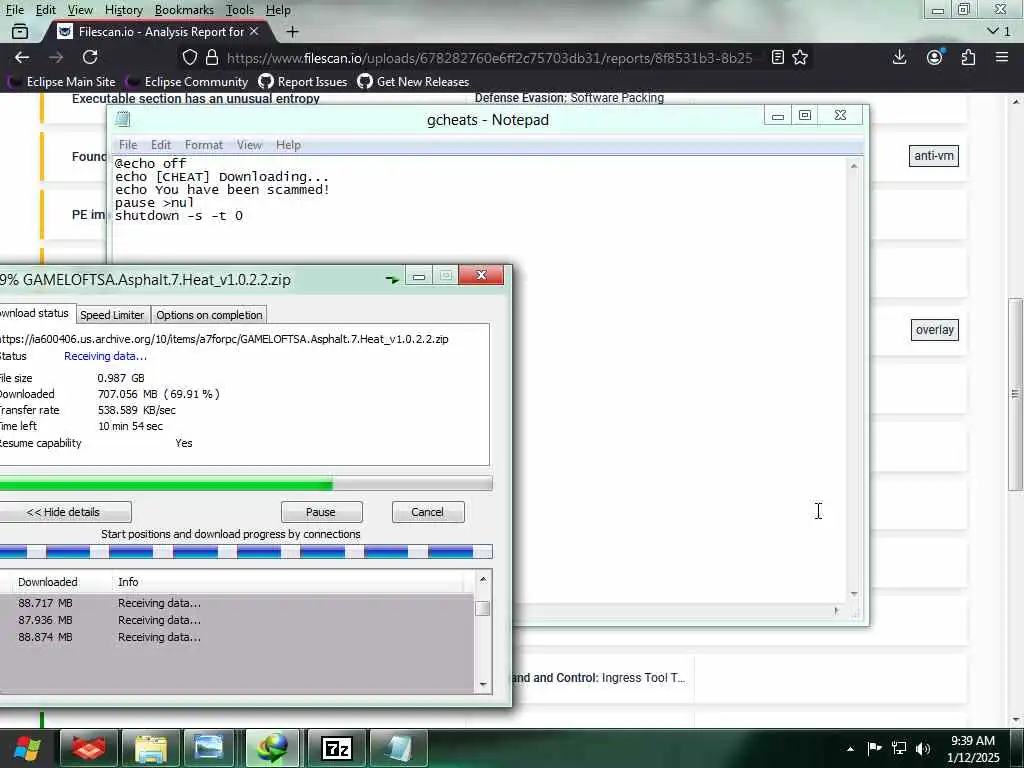Open Get New Releases bookmark
The width and height of the screenshot is (1024, 768).
click(413, 82)
